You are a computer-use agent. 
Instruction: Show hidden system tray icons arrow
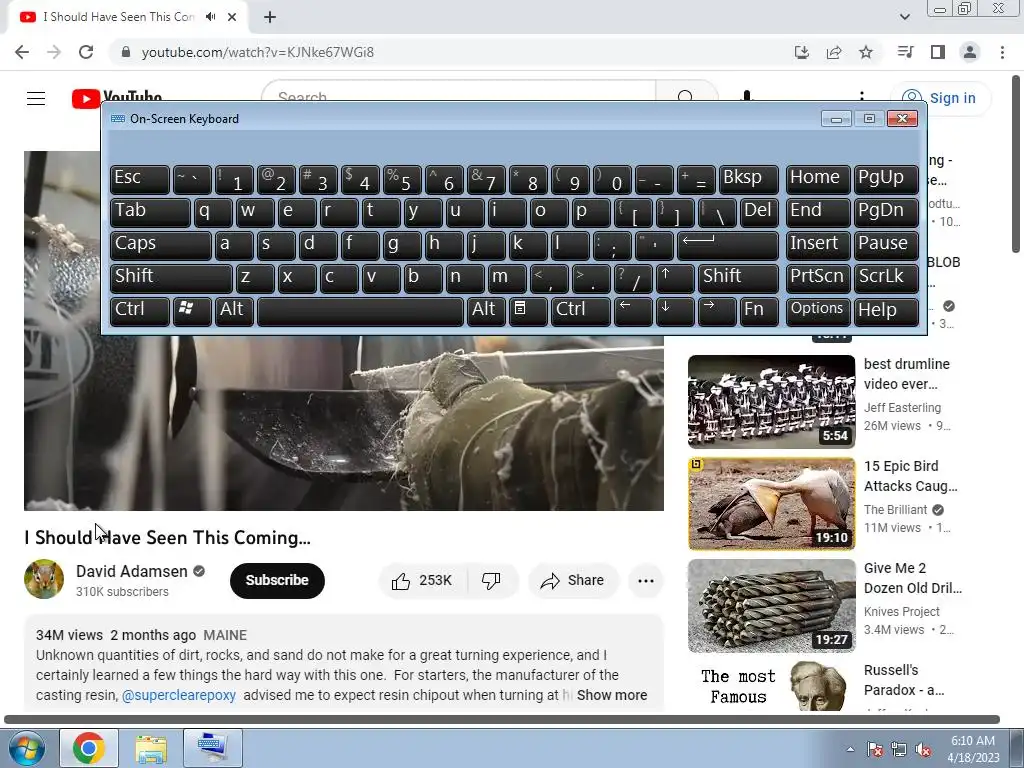click(x=850, y=749)
